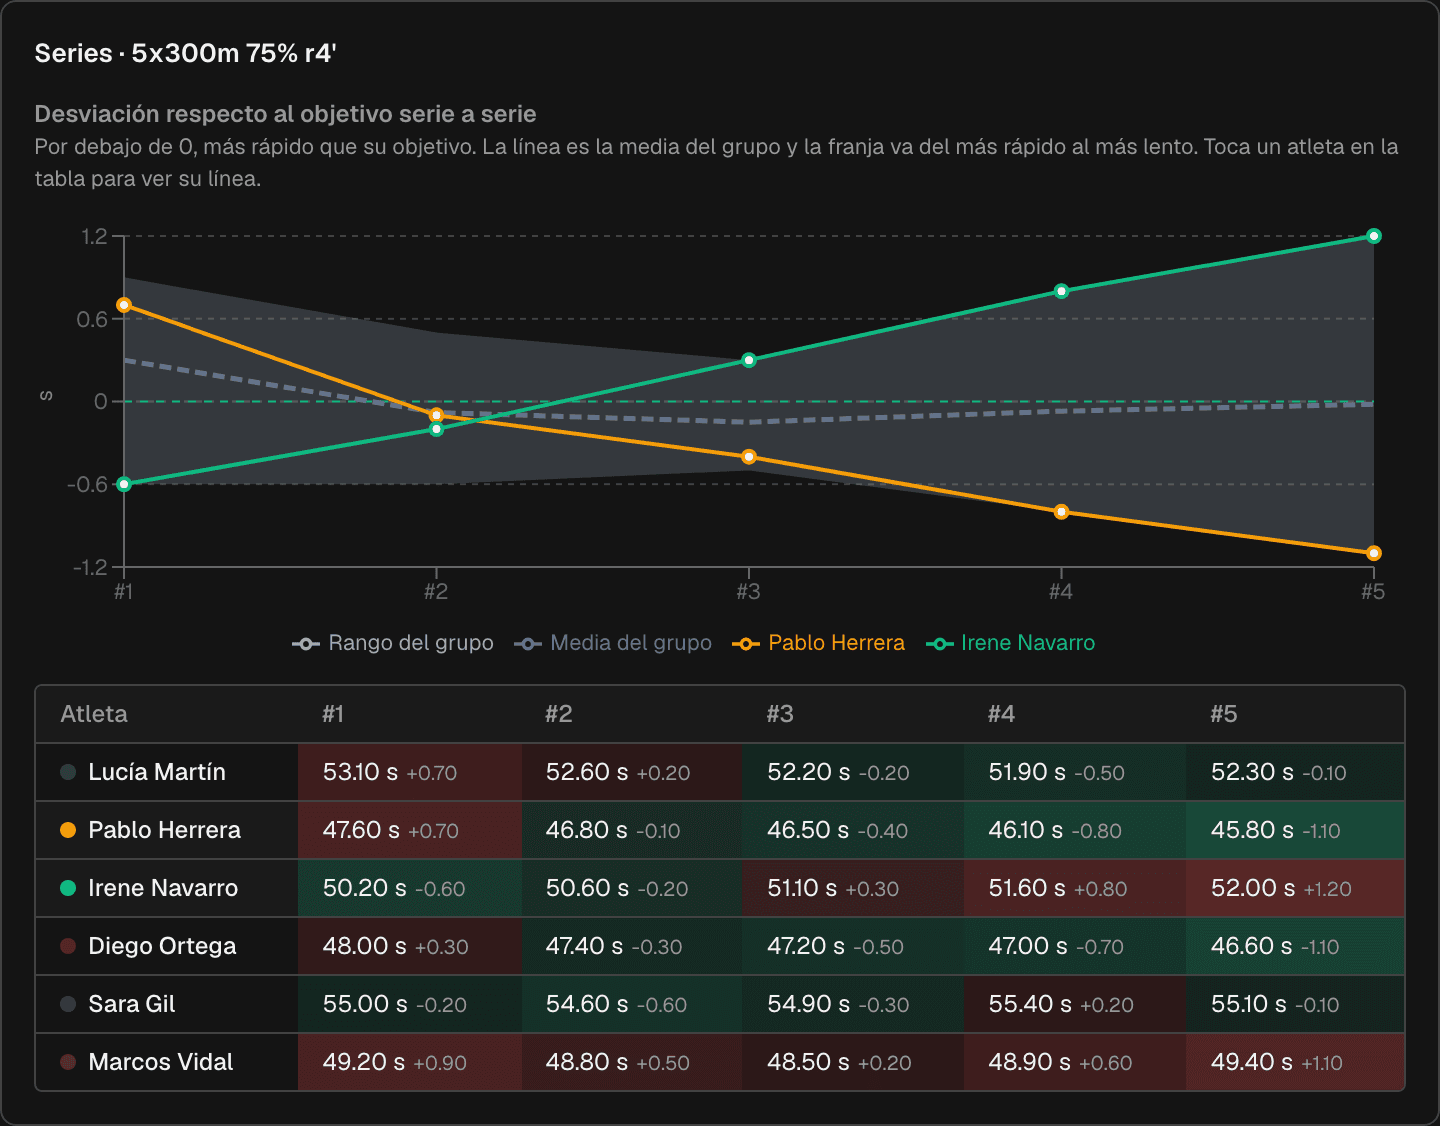The width and height of the screenshot is (1440, 1126).
Task: Click the #2 label on chart axis
Action: pos(436,592)
